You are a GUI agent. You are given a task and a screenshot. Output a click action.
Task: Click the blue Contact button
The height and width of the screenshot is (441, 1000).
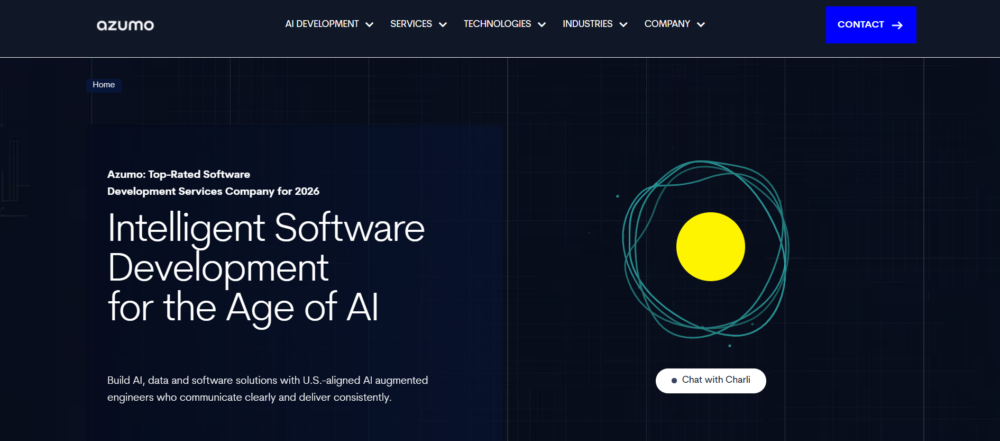point(871,25)
